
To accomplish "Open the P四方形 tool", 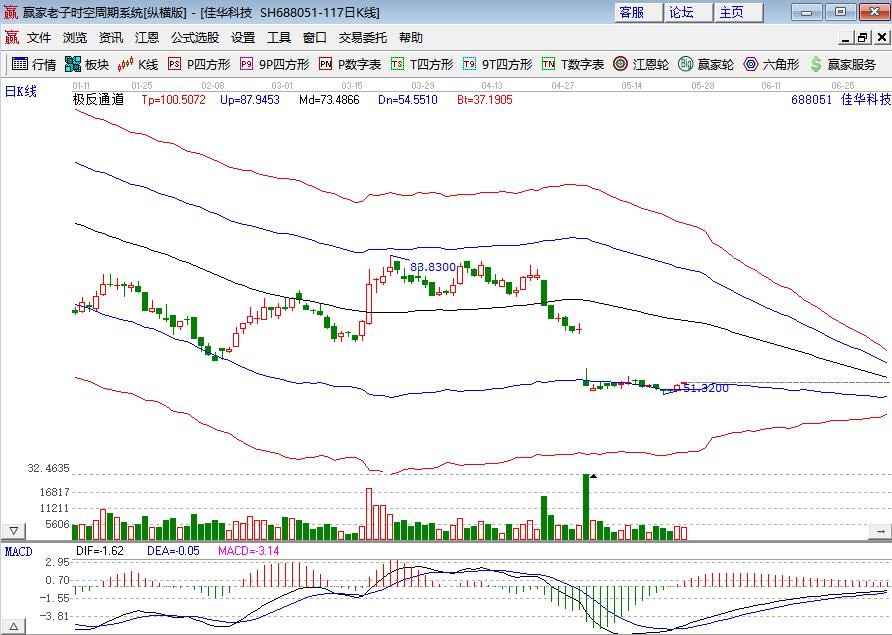I will click(x=200, y=64).
